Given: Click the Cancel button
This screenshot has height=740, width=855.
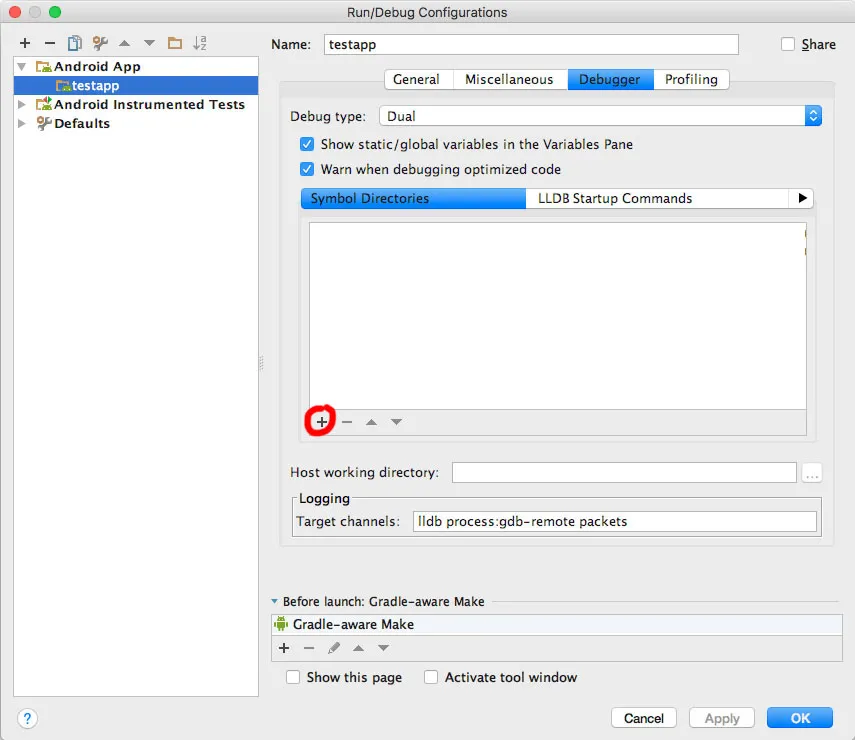Looking at the screenshot, I should pos(643,718).
